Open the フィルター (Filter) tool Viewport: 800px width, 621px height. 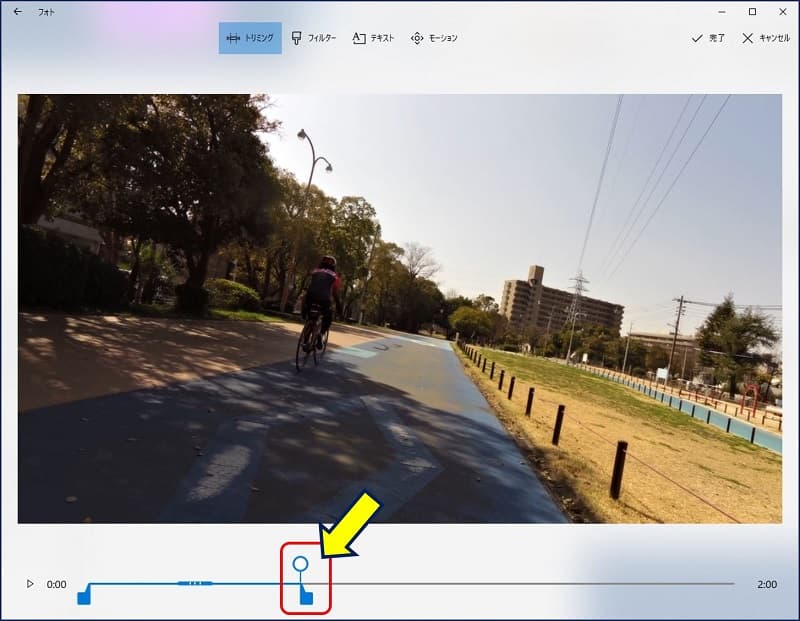point(313,38)
